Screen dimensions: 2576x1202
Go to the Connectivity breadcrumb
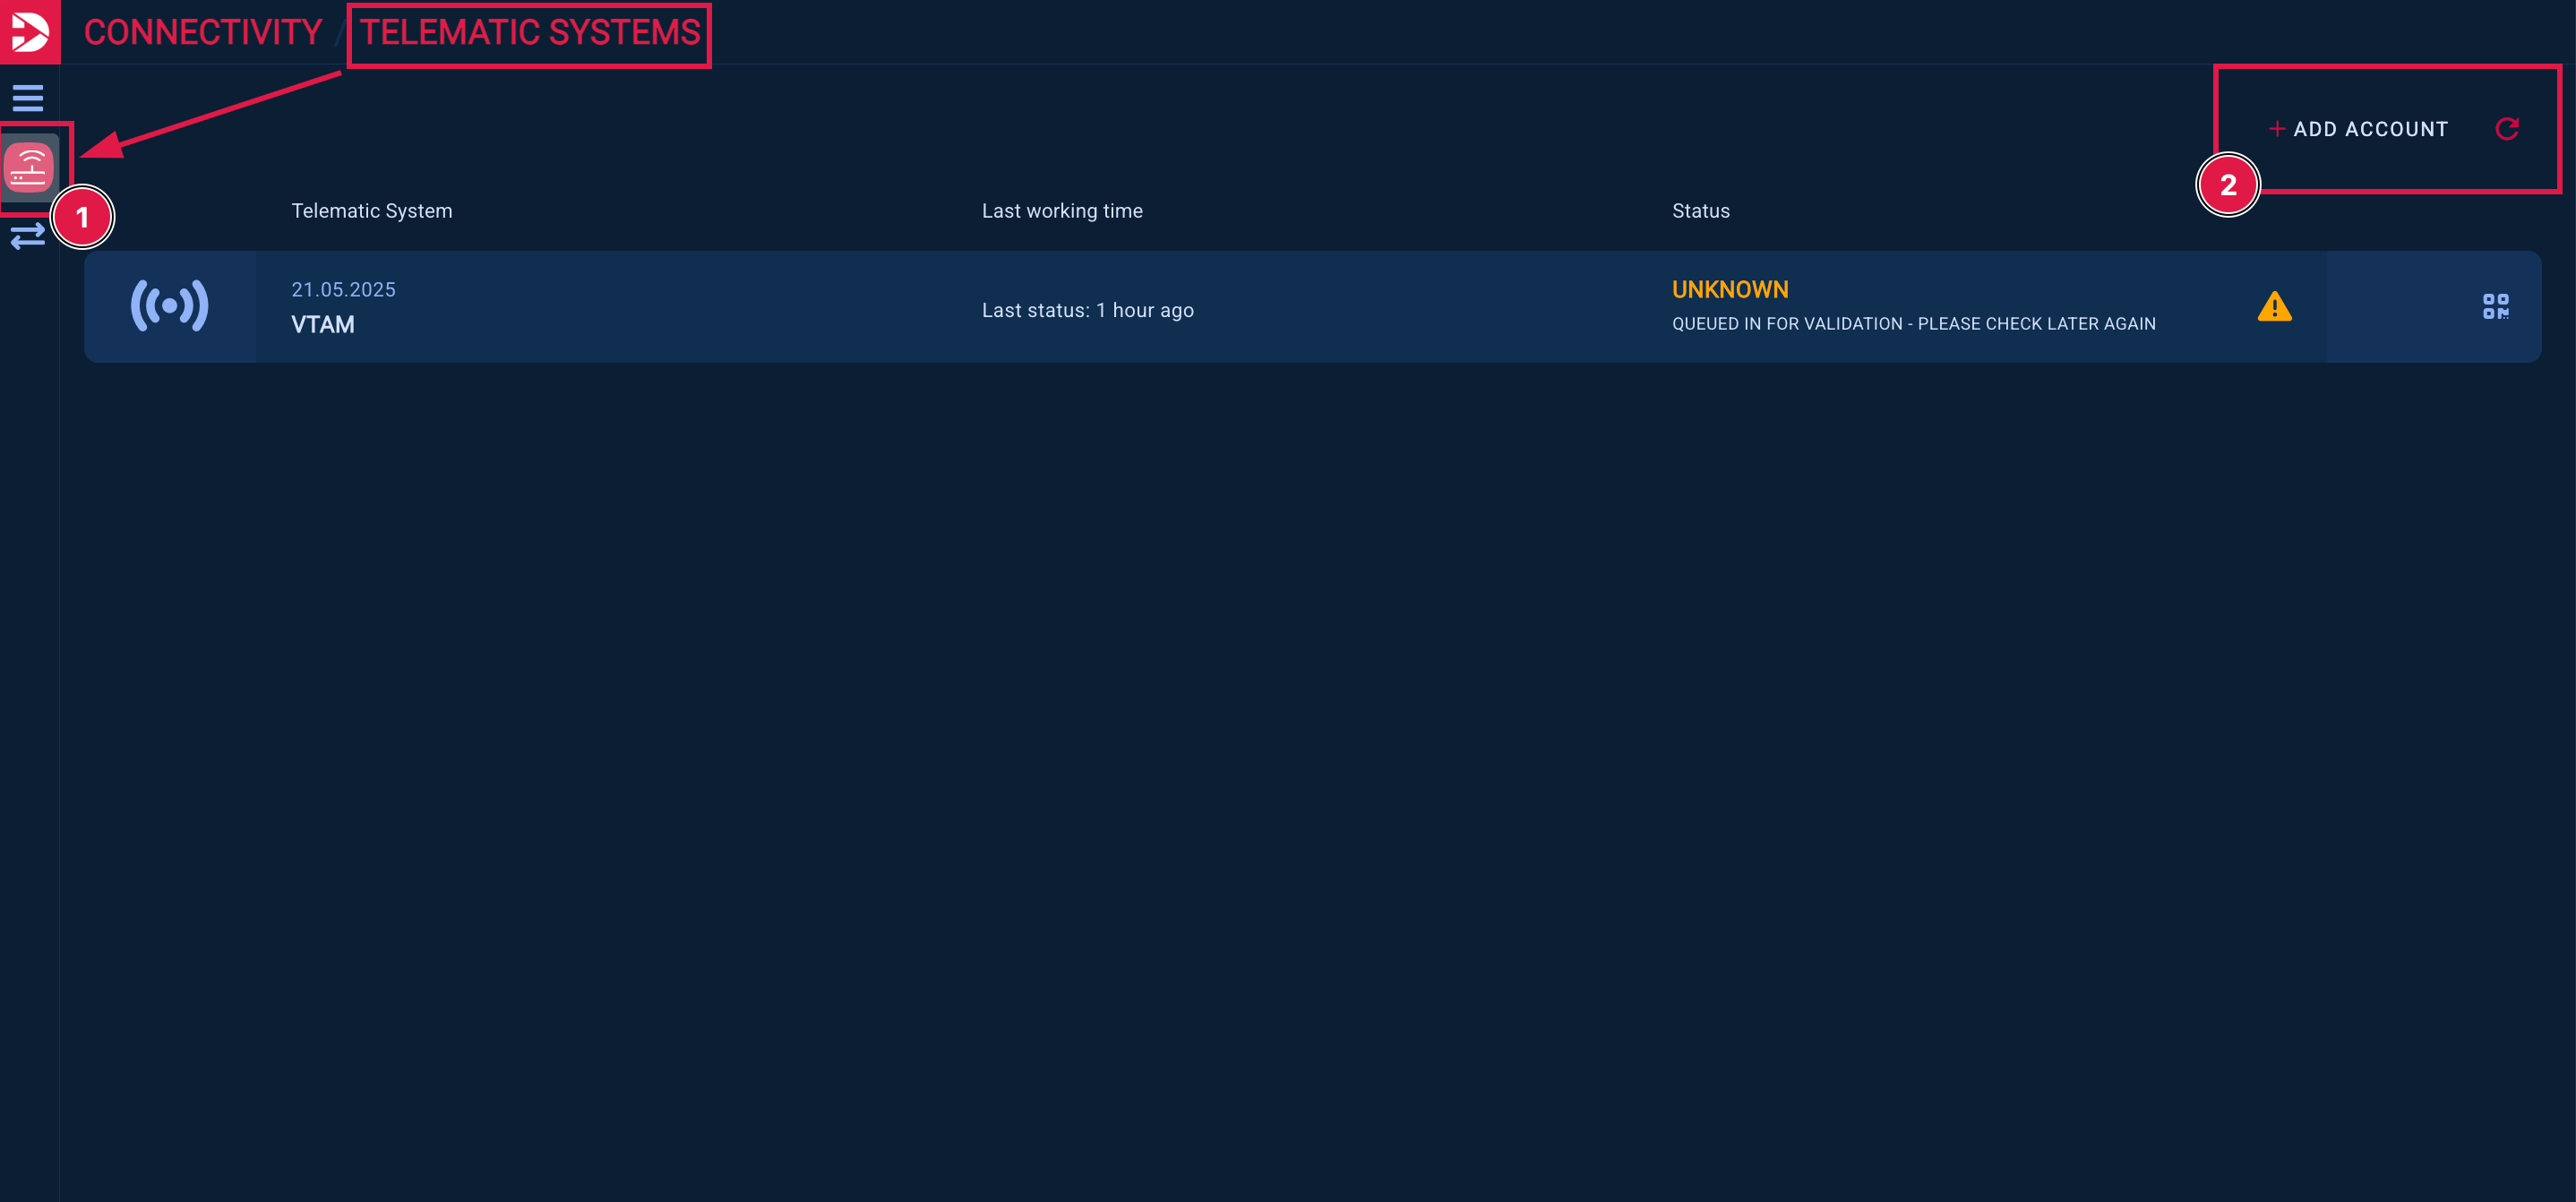pos(203,32)
